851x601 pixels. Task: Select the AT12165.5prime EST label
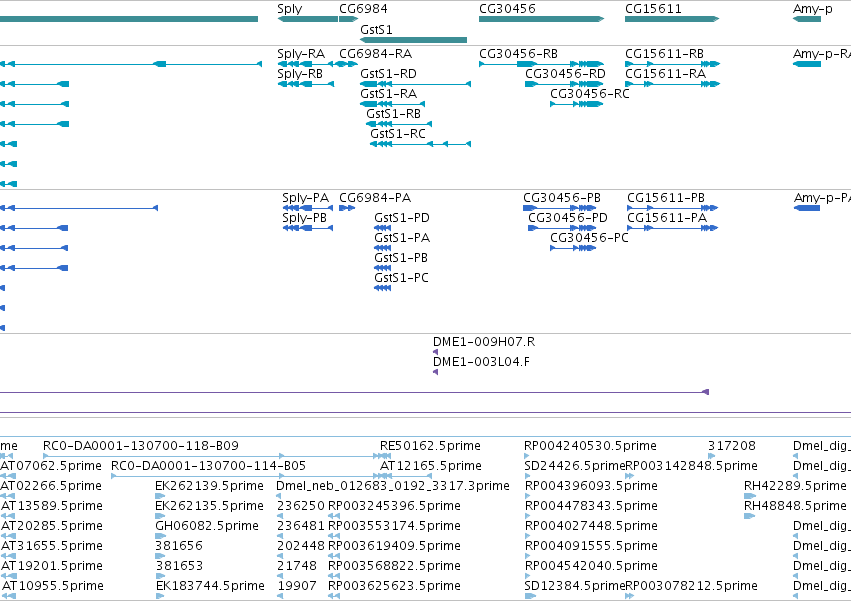tap(431, 466)
